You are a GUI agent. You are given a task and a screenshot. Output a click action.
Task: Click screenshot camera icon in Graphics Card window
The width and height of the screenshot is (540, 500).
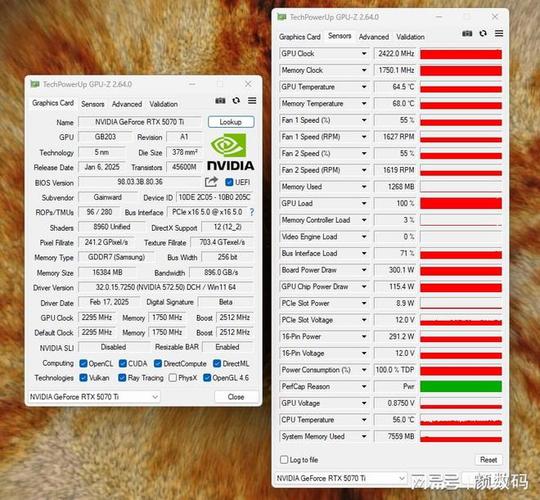[220, 101]
